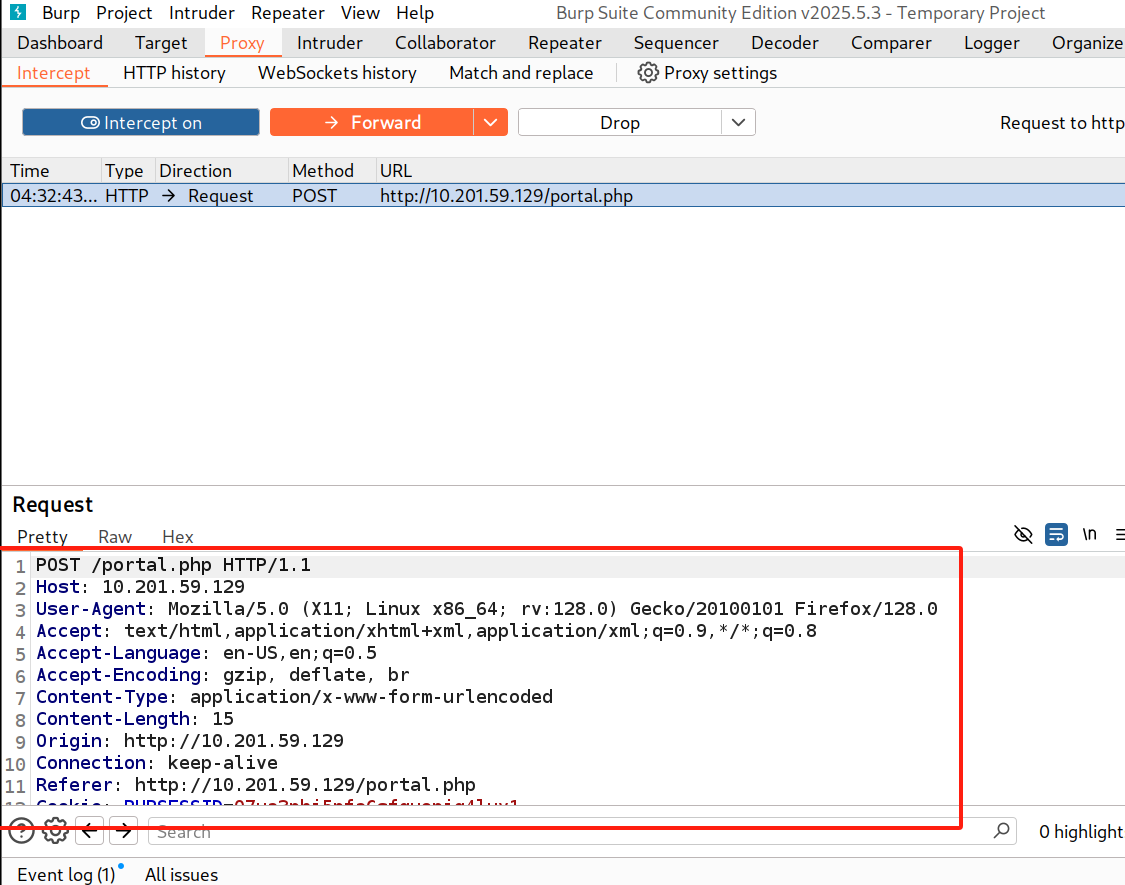Toggle hide non-printable characters eye icon
This screenshot has height=885, width=1125.
pyautogui.click(x=1023, y=534)
